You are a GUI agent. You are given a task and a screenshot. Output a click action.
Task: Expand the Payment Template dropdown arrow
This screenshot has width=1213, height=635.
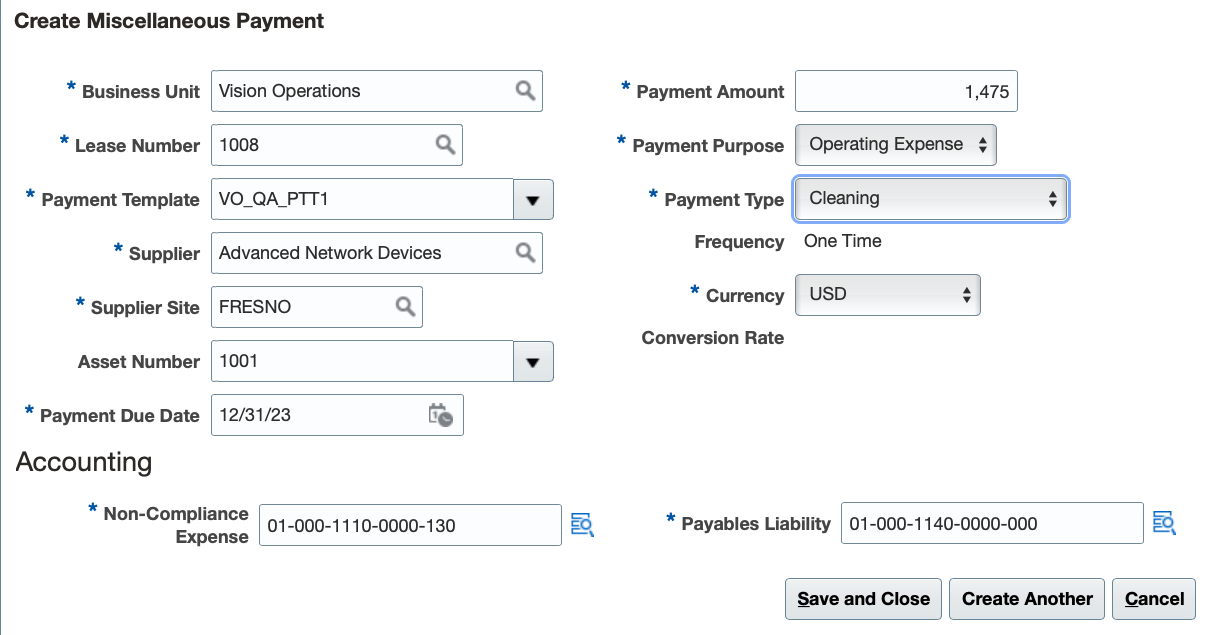coord(533,200)
